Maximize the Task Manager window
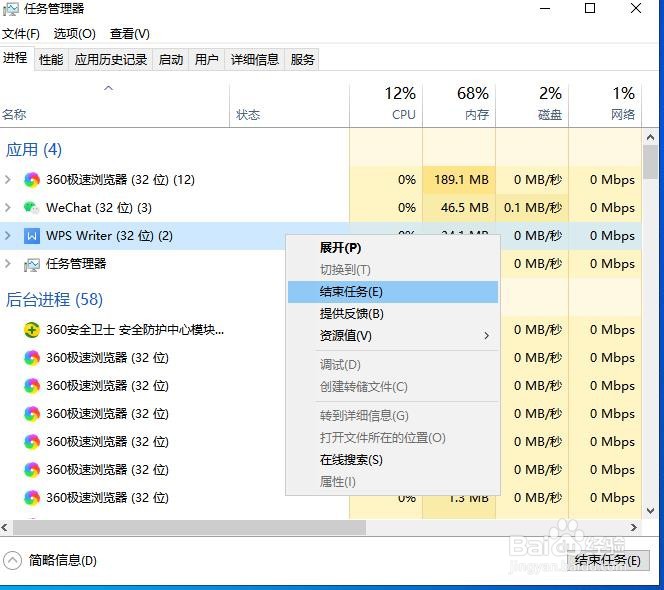Viewport: 664px width, 590px height. tap(590, 8)
